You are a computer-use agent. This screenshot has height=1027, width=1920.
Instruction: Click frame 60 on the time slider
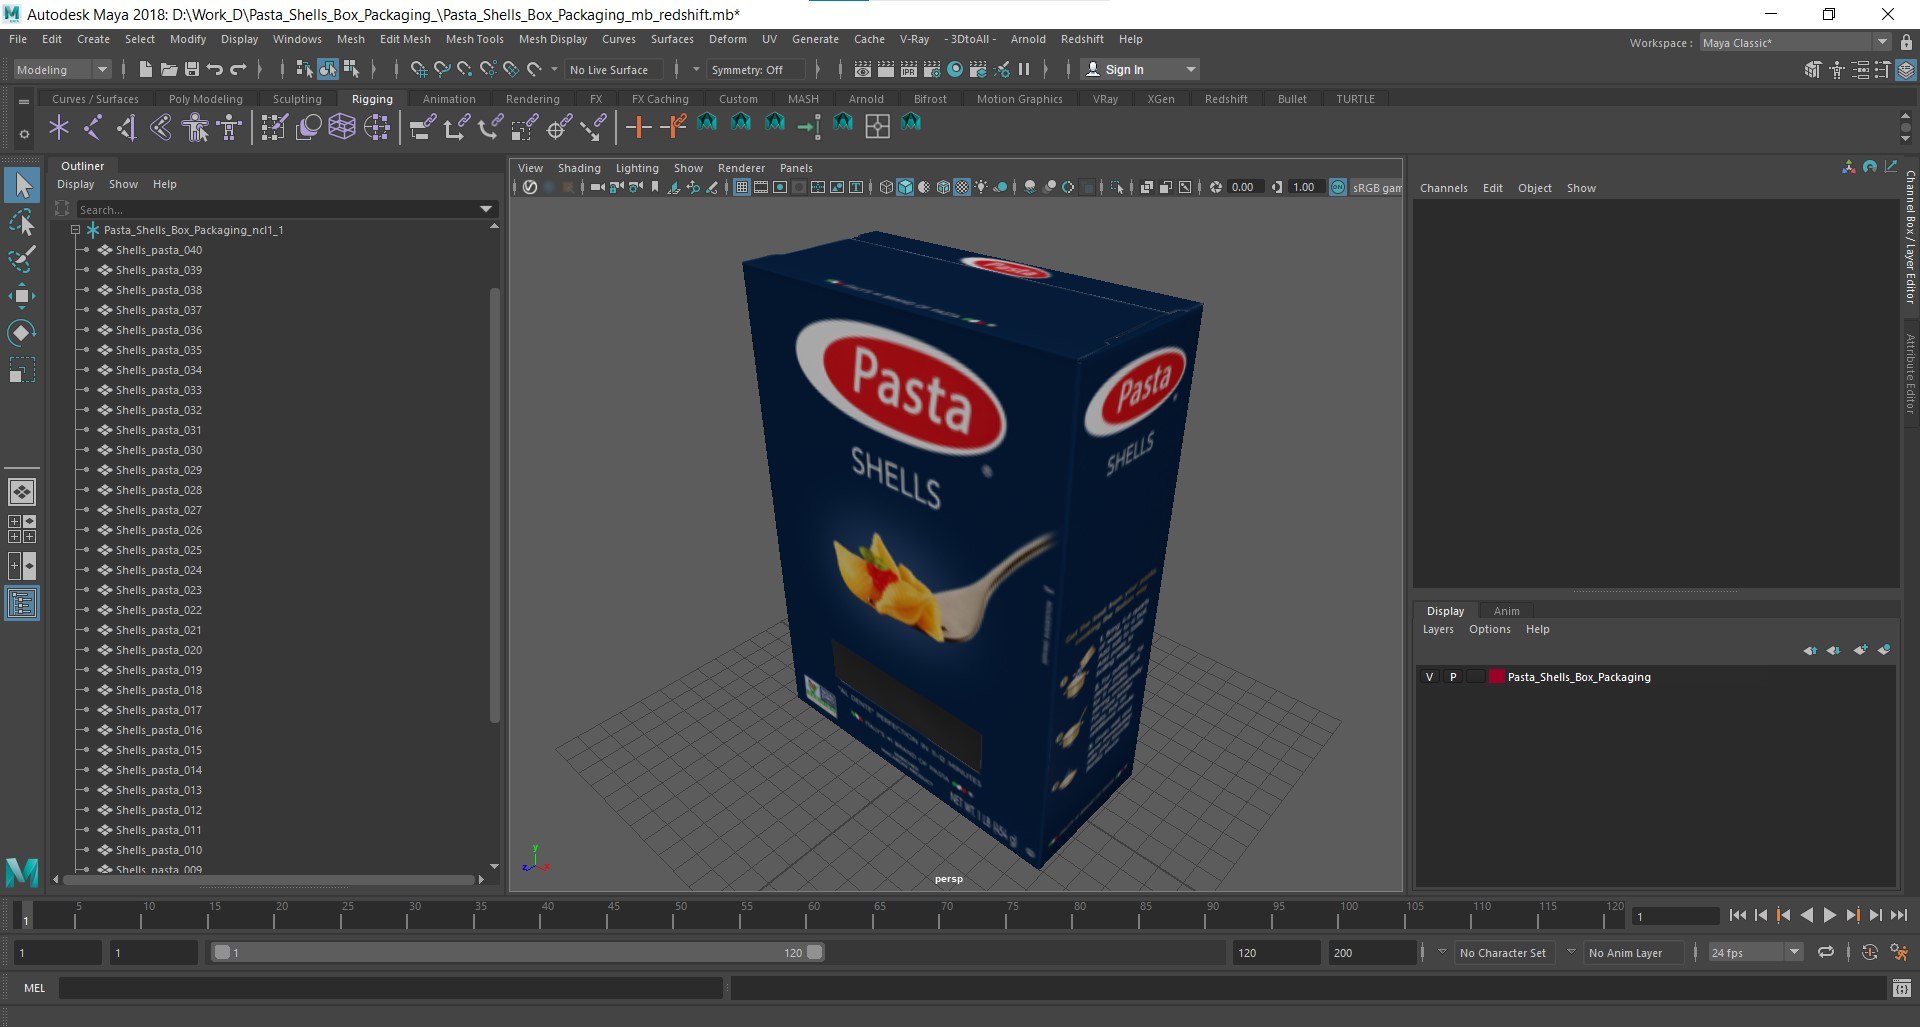[813, 915]
